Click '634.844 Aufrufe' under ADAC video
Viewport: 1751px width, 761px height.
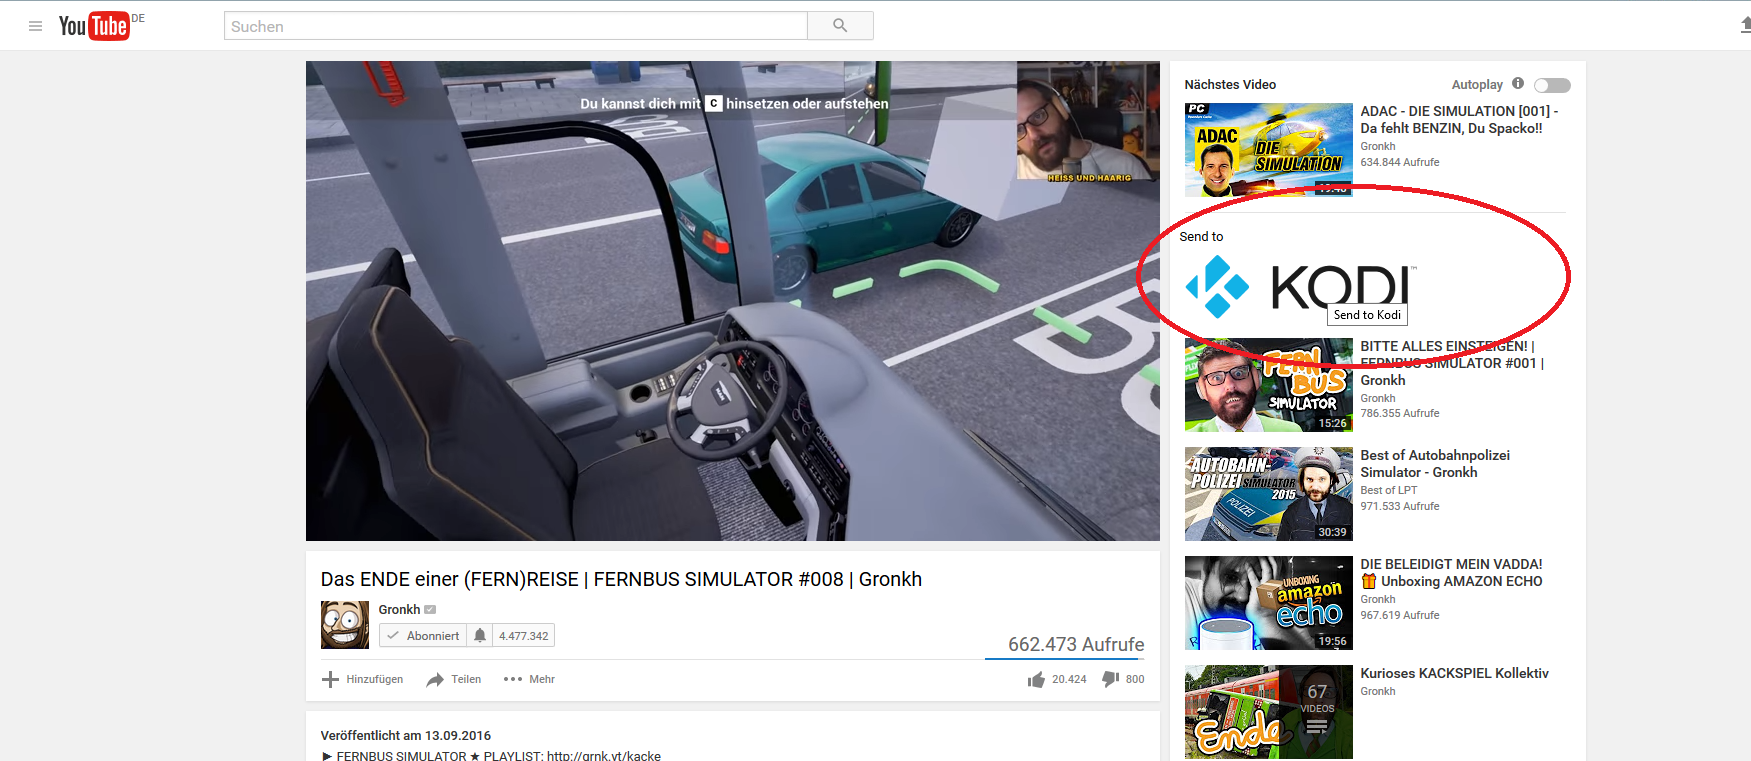coord(1400,162)
